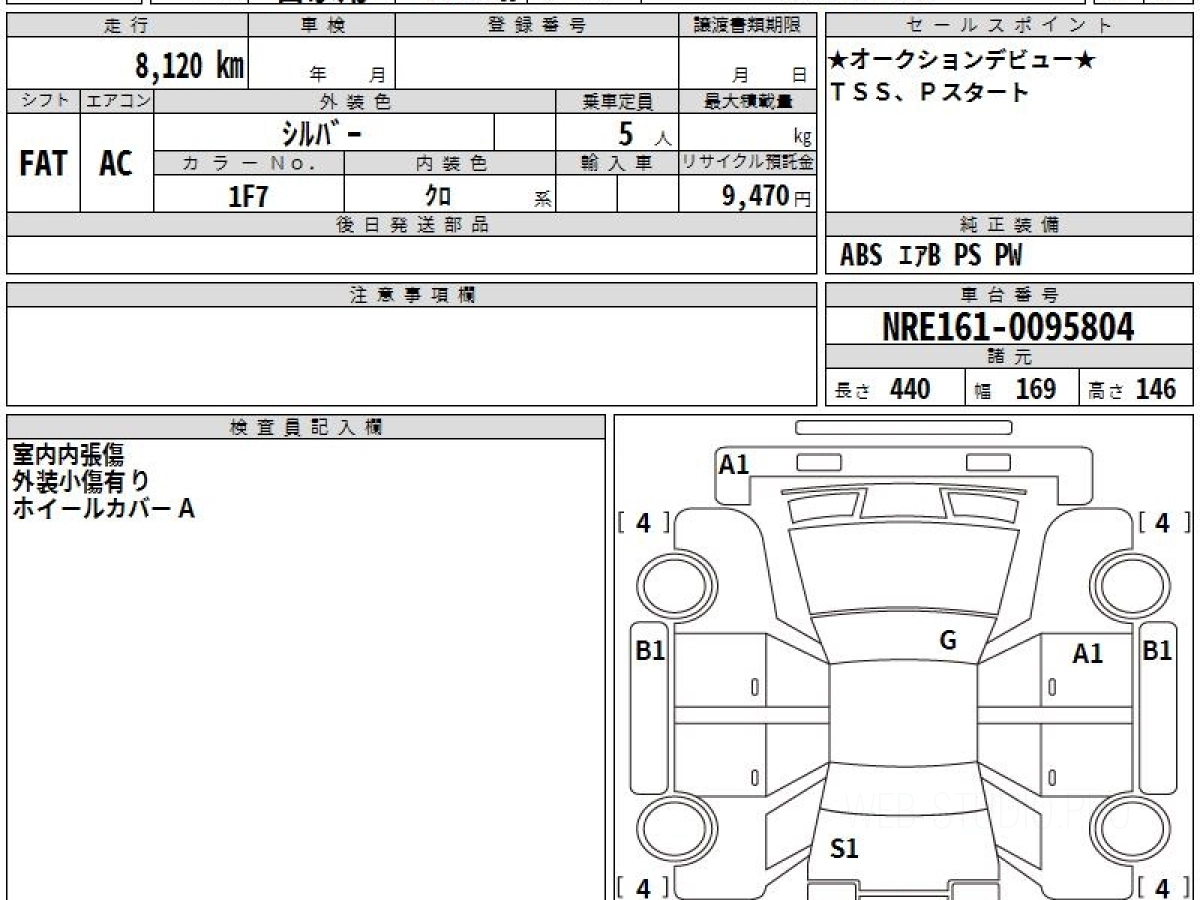Click the セールスポイント header
The width and height of the screenshot is (1200, 900).
[x=1010, y=26]
